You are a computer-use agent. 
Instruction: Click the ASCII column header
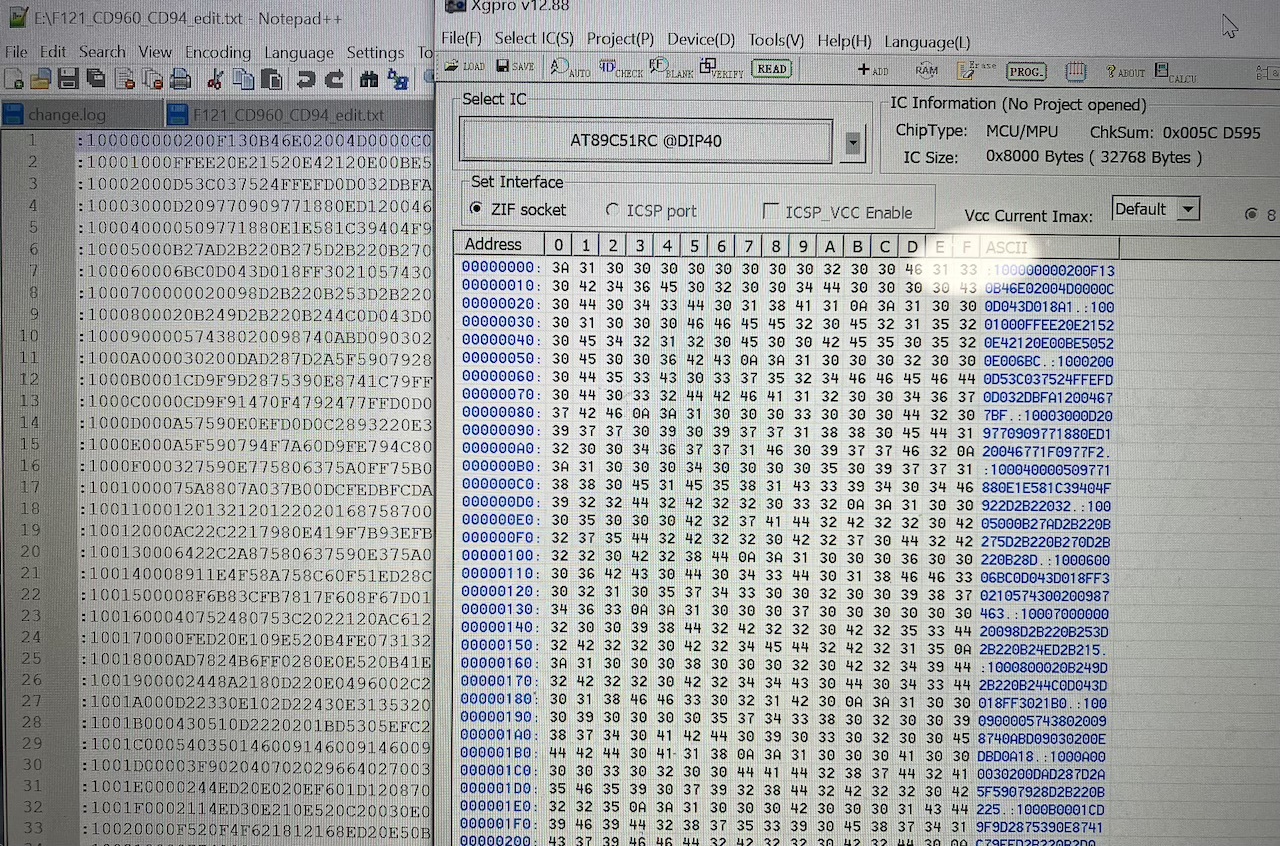click(x=1006, y=246)
